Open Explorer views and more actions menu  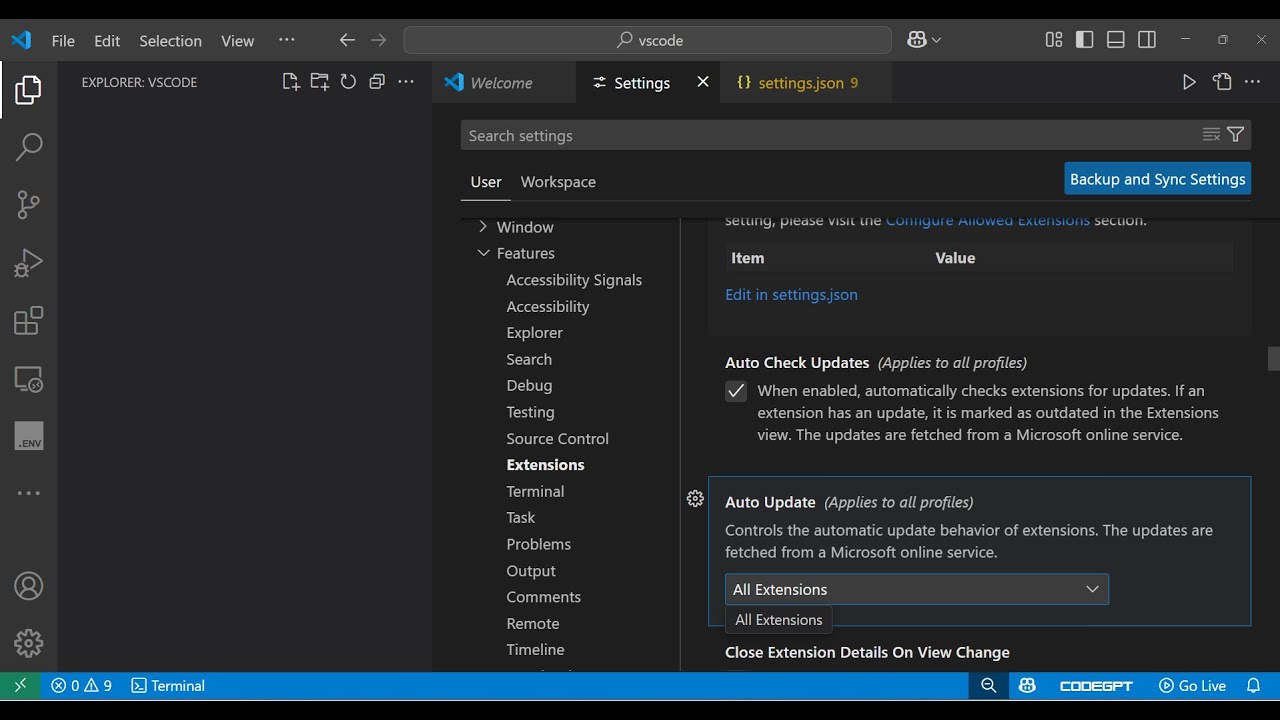(x=406, y=82)
